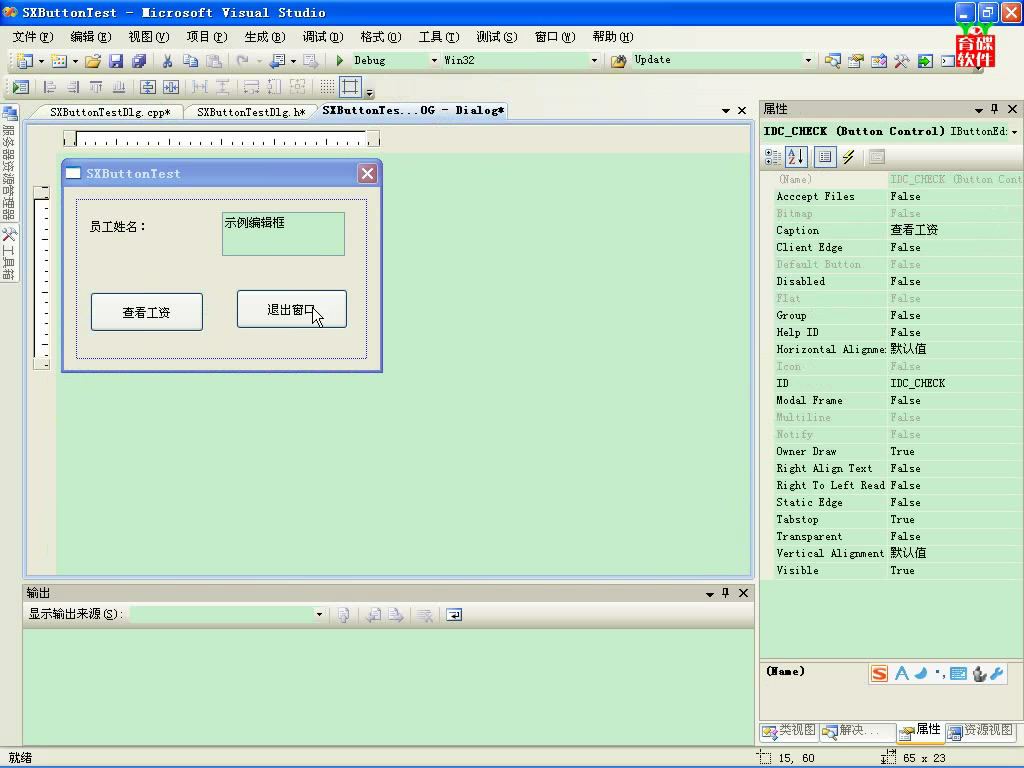Open the Solution Explorer toolbar icon

point(833,61)
